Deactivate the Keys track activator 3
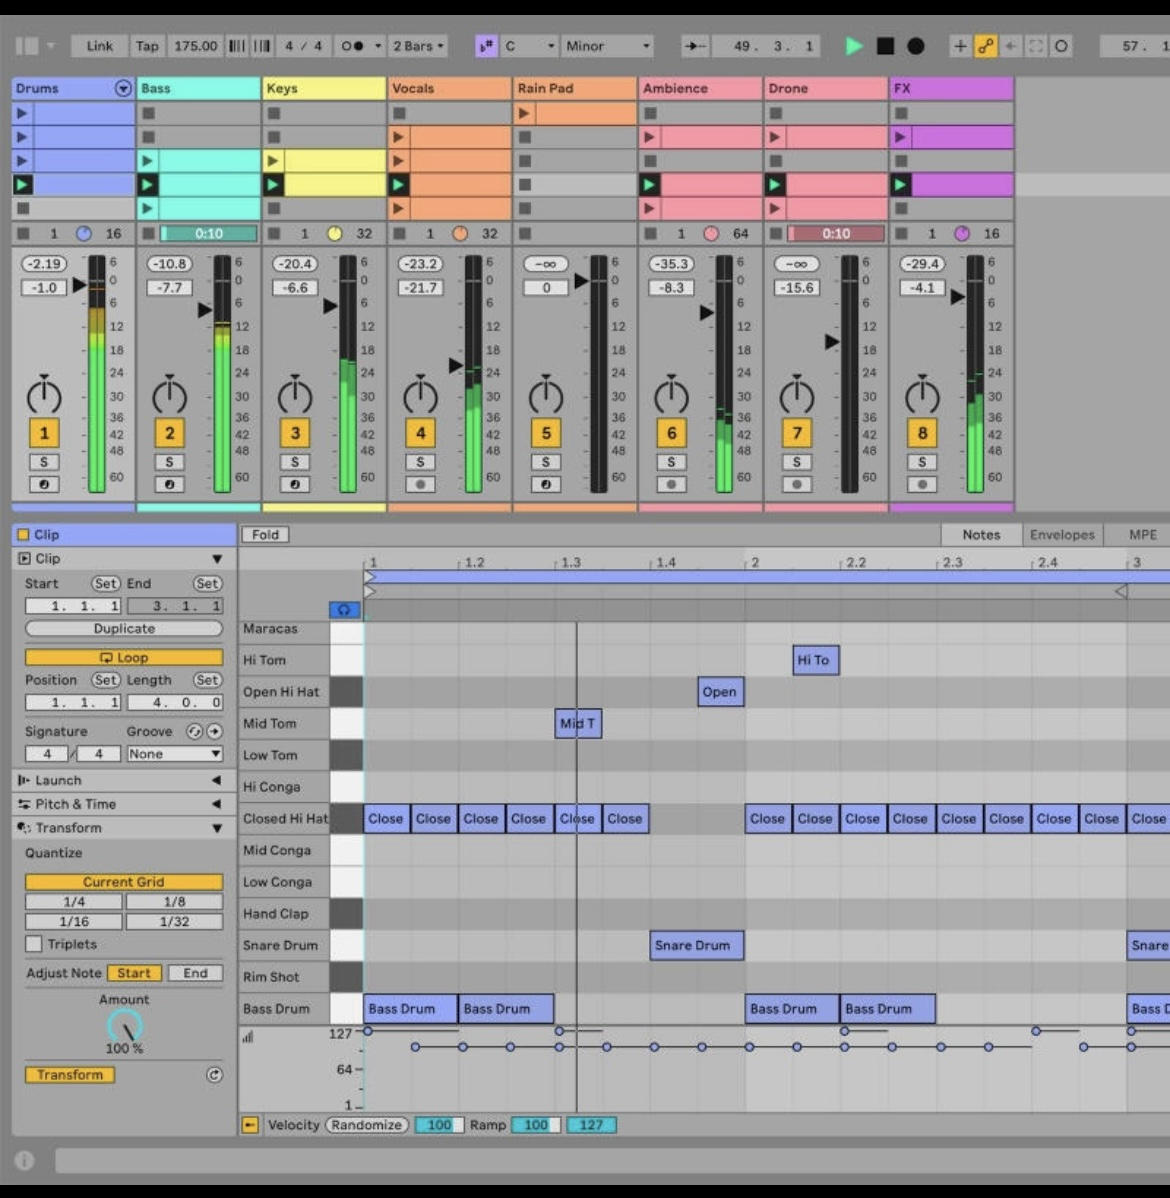 pyautogui.click(x=295, y=433)
